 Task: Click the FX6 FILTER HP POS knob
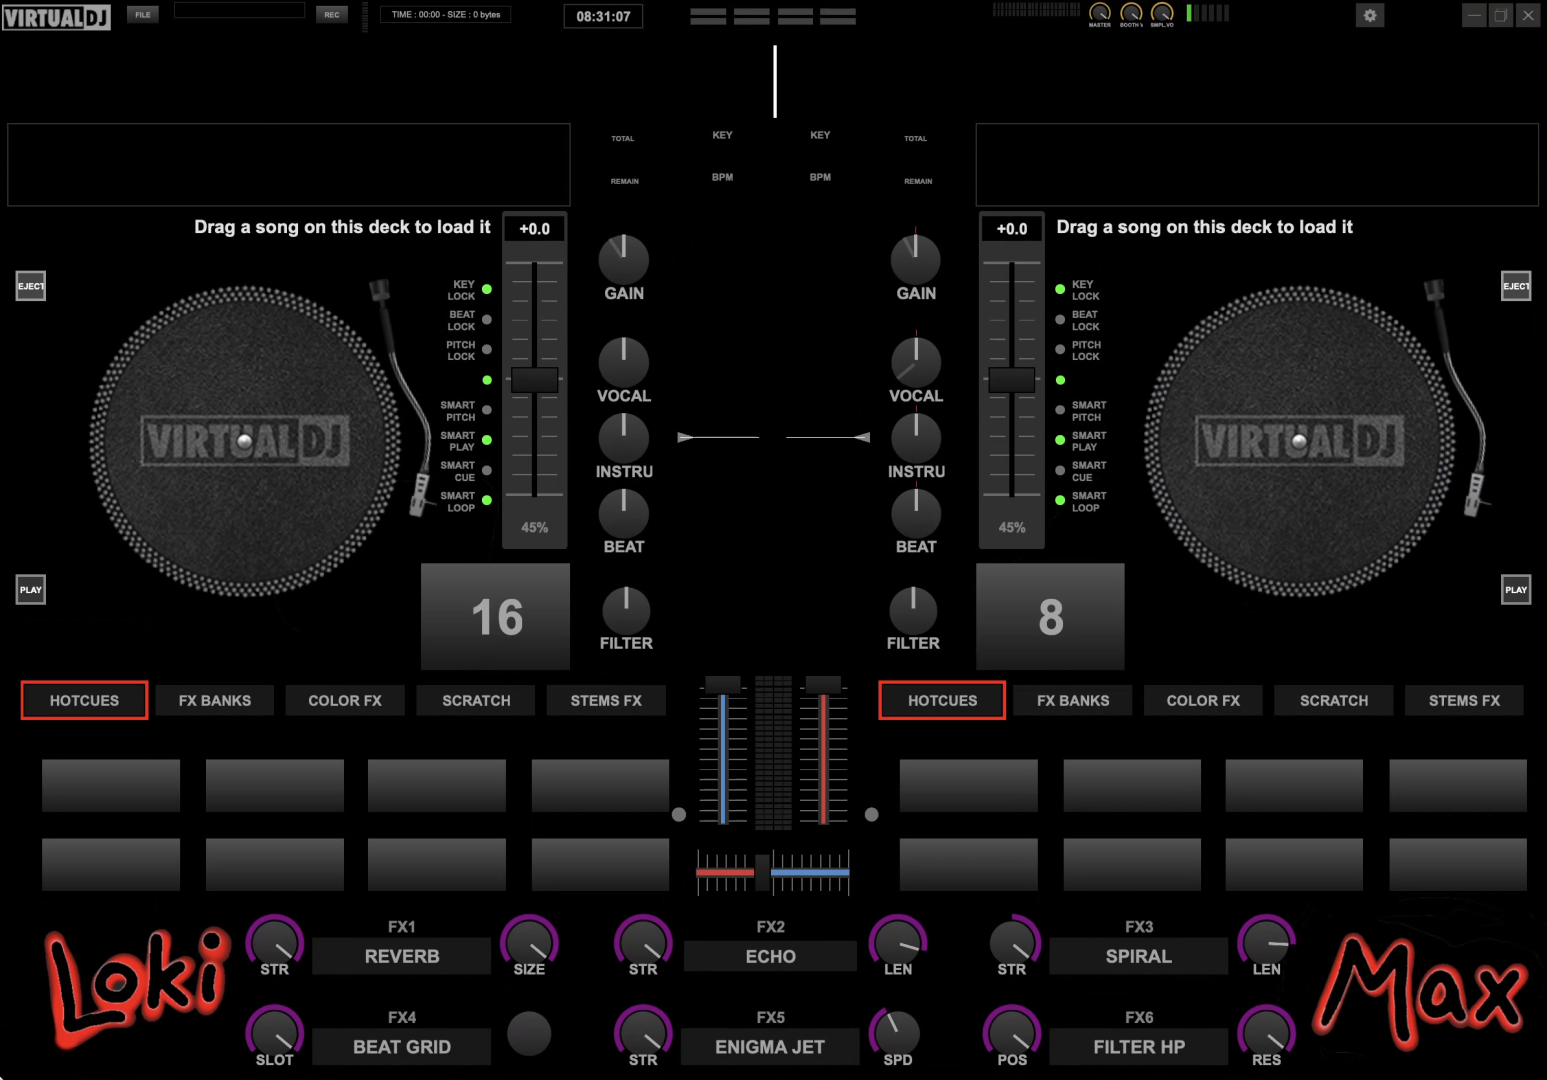coord(1012,1032)
